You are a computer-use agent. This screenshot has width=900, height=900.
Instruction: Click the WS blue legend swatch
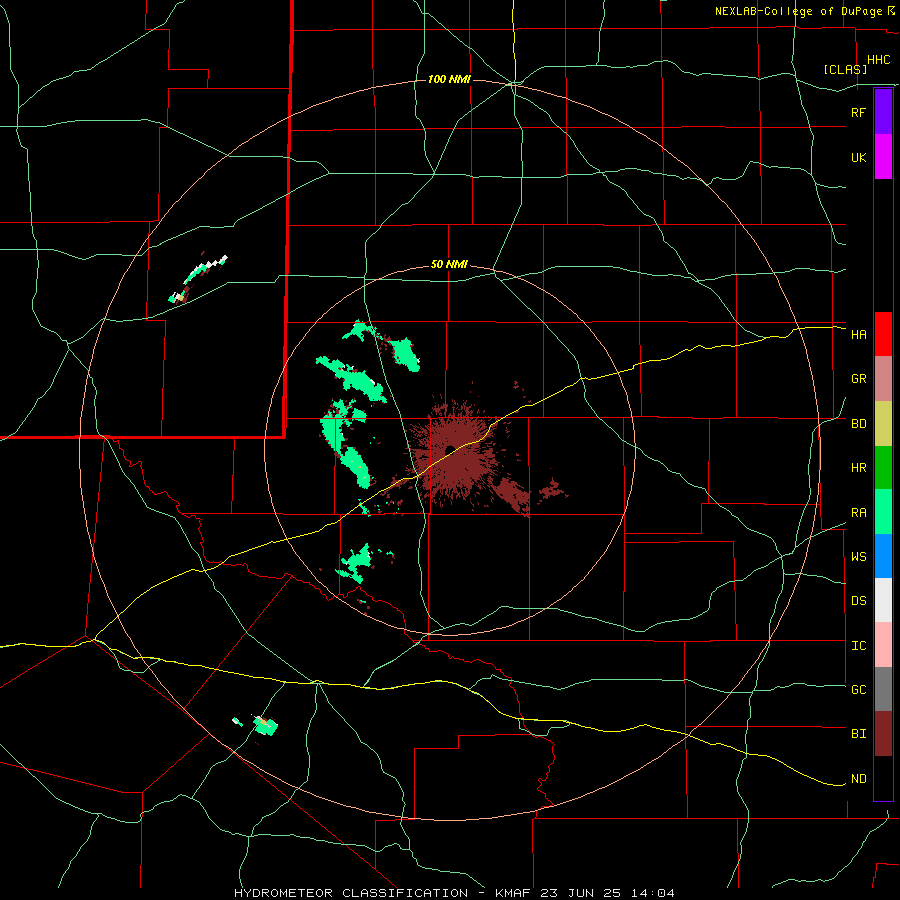[883, 556]
